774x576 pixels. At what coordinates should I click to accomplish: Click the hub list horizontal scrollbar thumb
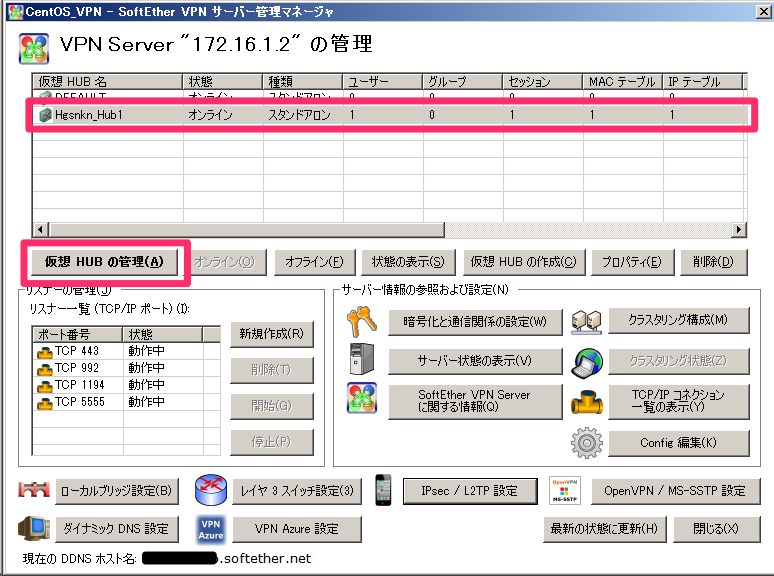tap(247, 230)
